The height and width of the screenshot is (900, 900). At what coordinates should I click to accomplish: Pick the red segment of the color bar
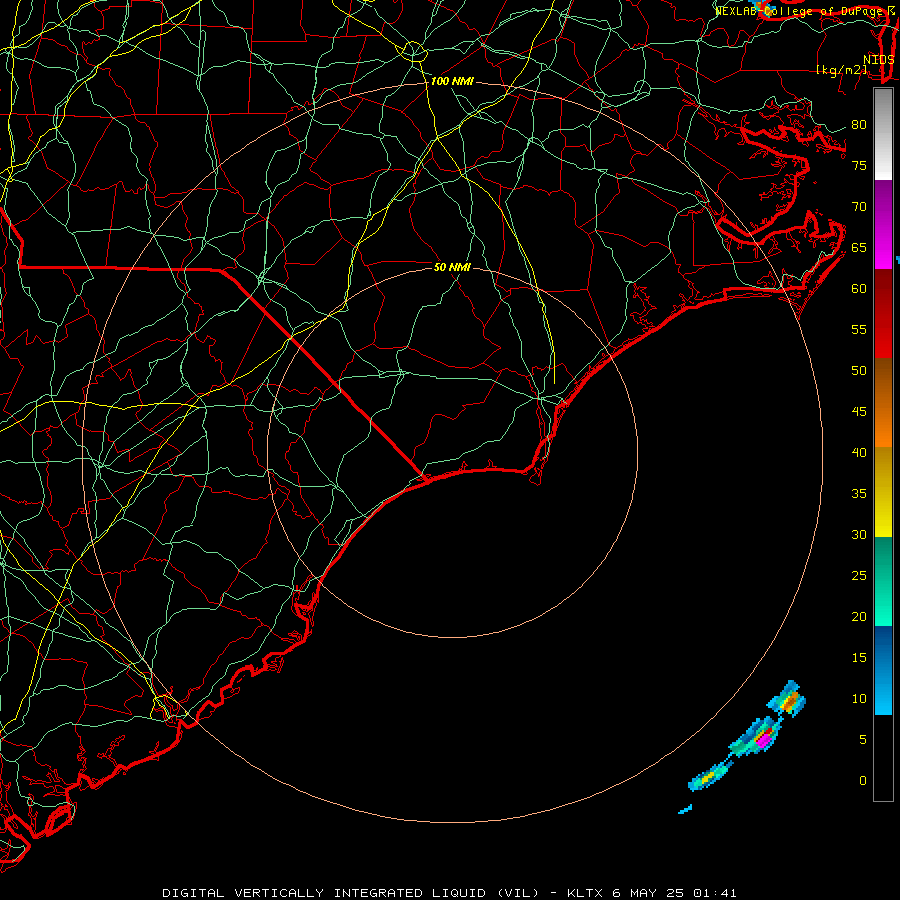[883, 313]
